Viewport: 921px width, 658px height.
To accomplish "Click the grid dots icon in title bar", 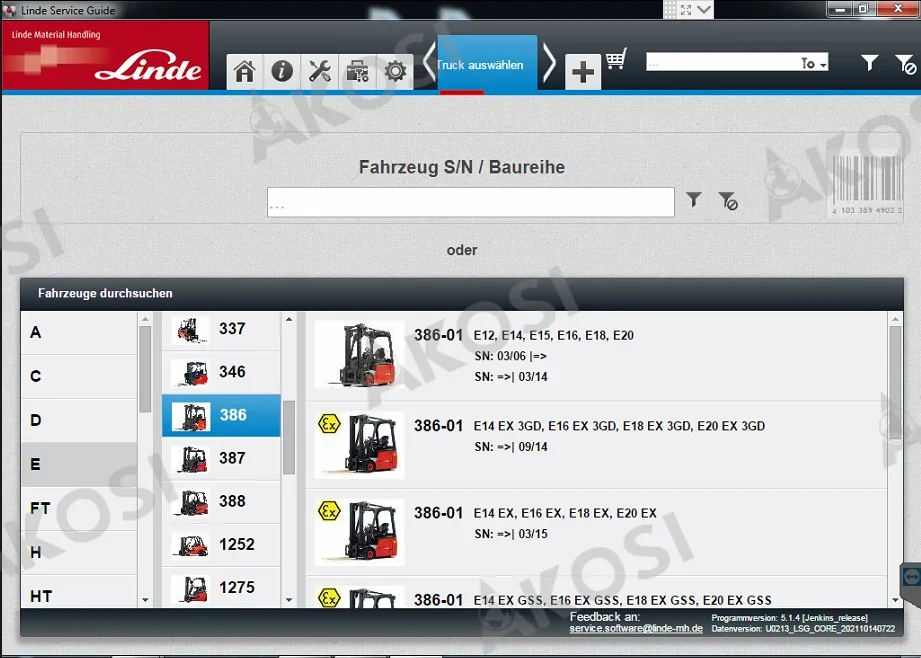I will tap(670, 9).
